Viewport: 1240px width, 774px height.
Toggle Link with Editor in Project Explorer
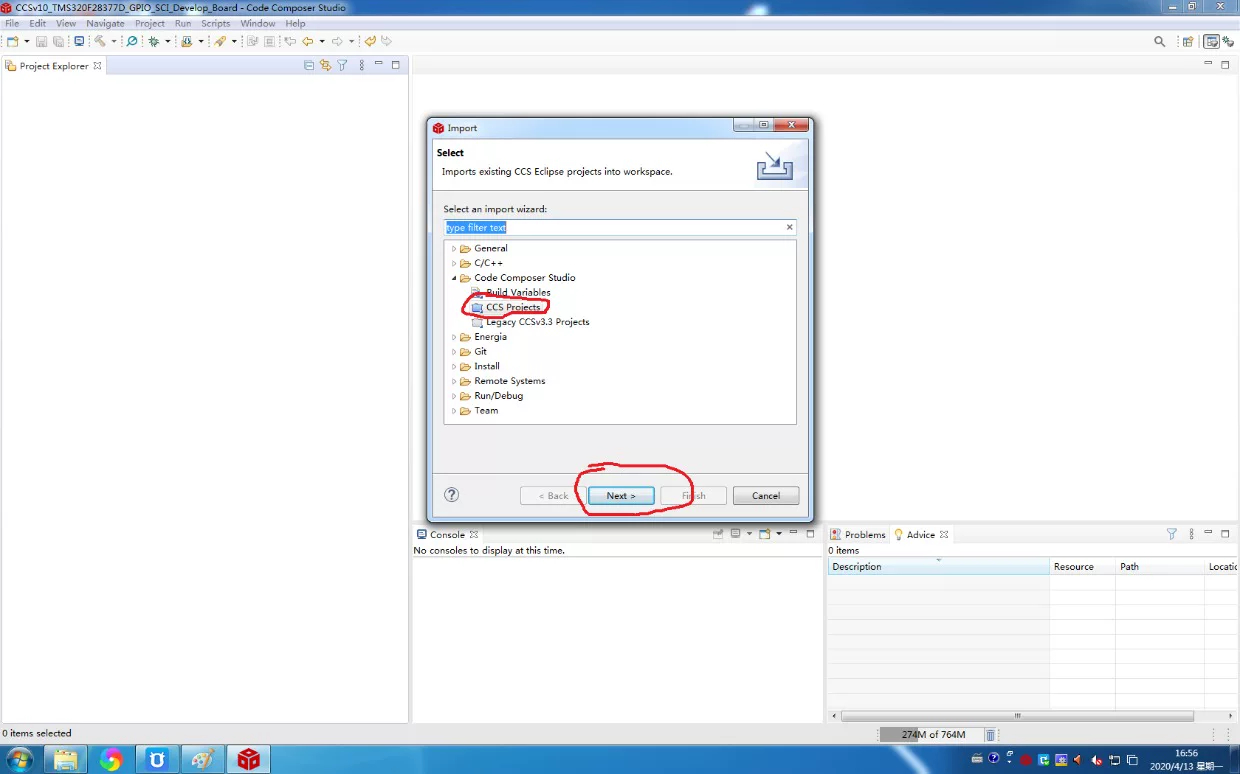tap(325, 65)
